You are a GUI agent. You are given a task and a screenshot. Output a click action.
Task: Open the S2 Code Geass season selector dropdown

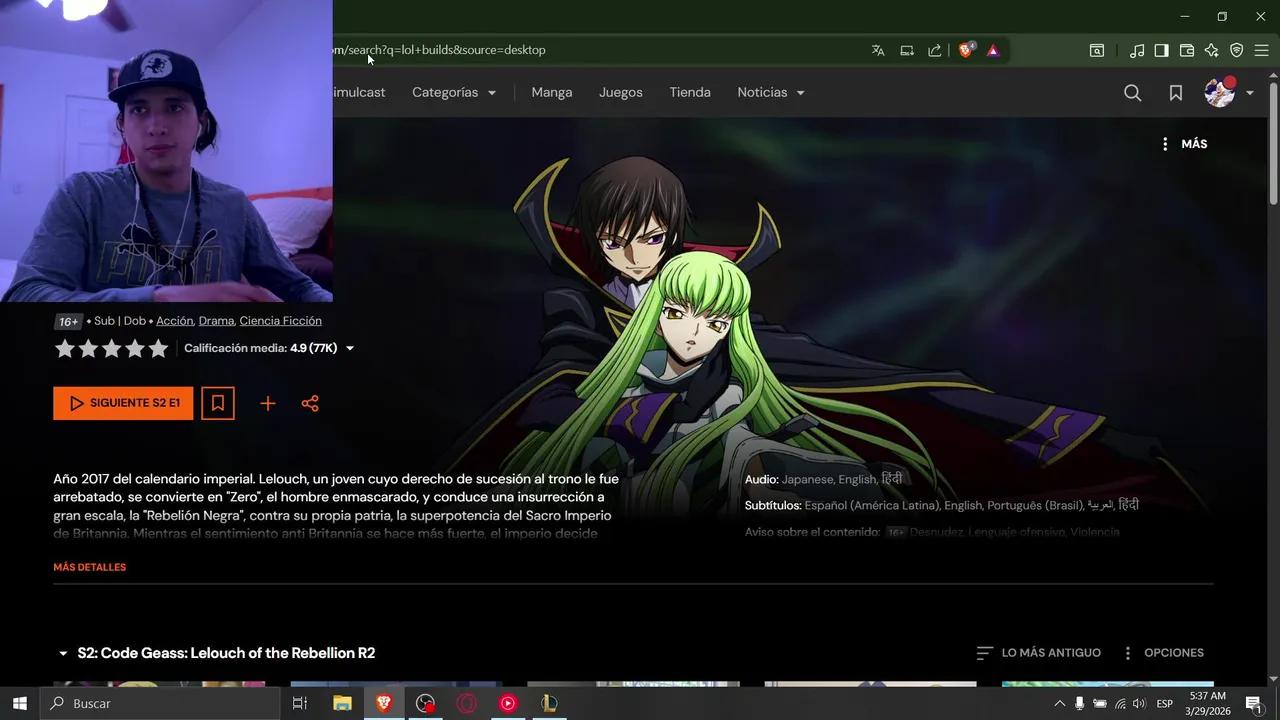(217, 653)
